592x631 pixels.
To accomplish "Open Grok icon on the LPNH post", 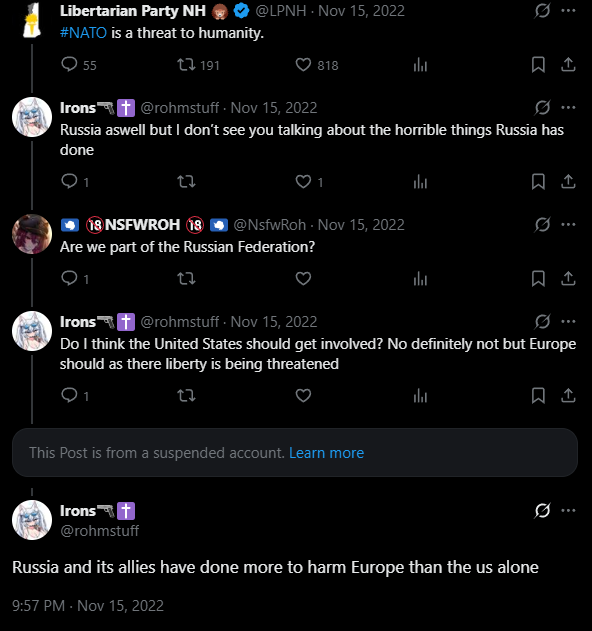I will (542, 11).
